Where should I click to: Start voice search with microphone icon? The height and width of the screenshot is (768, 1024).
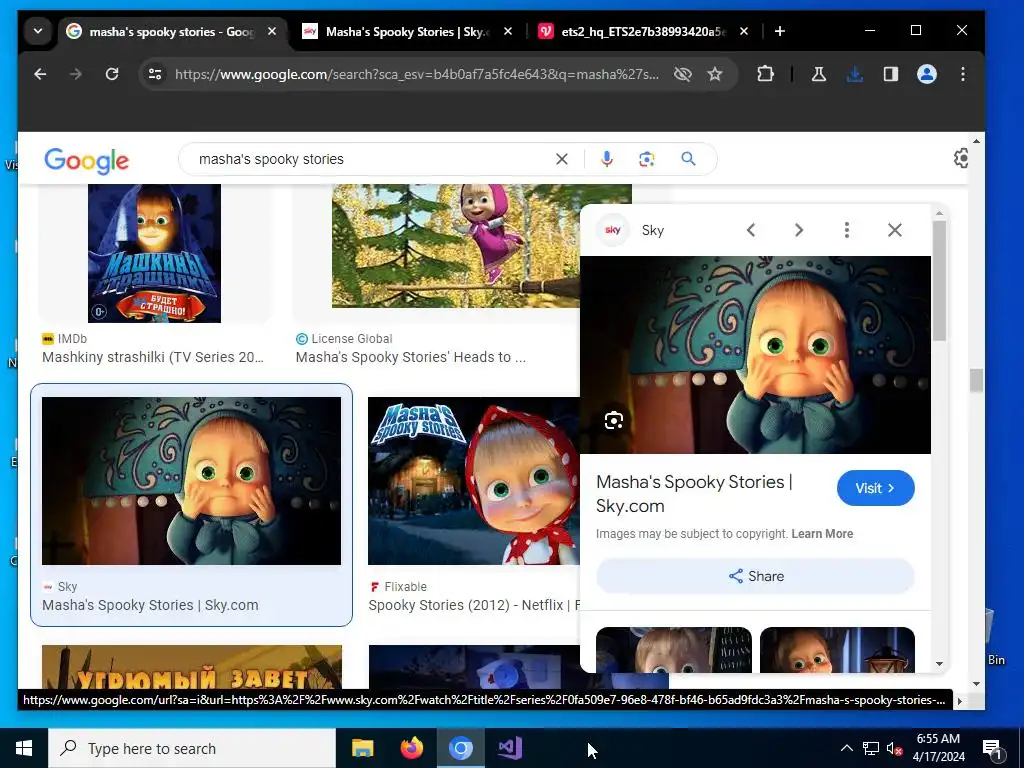(607, 159)
